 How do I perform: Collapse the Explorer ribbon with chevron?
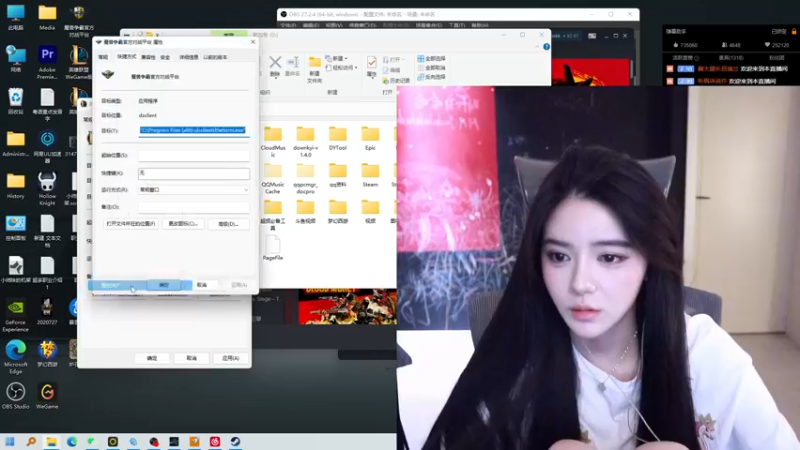click(537, 46)
